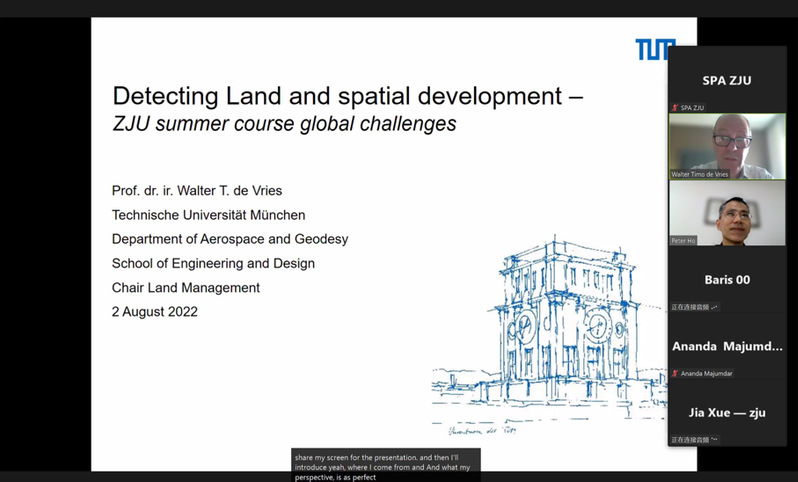Click the live caption subtitle box

tap(385, 464)
